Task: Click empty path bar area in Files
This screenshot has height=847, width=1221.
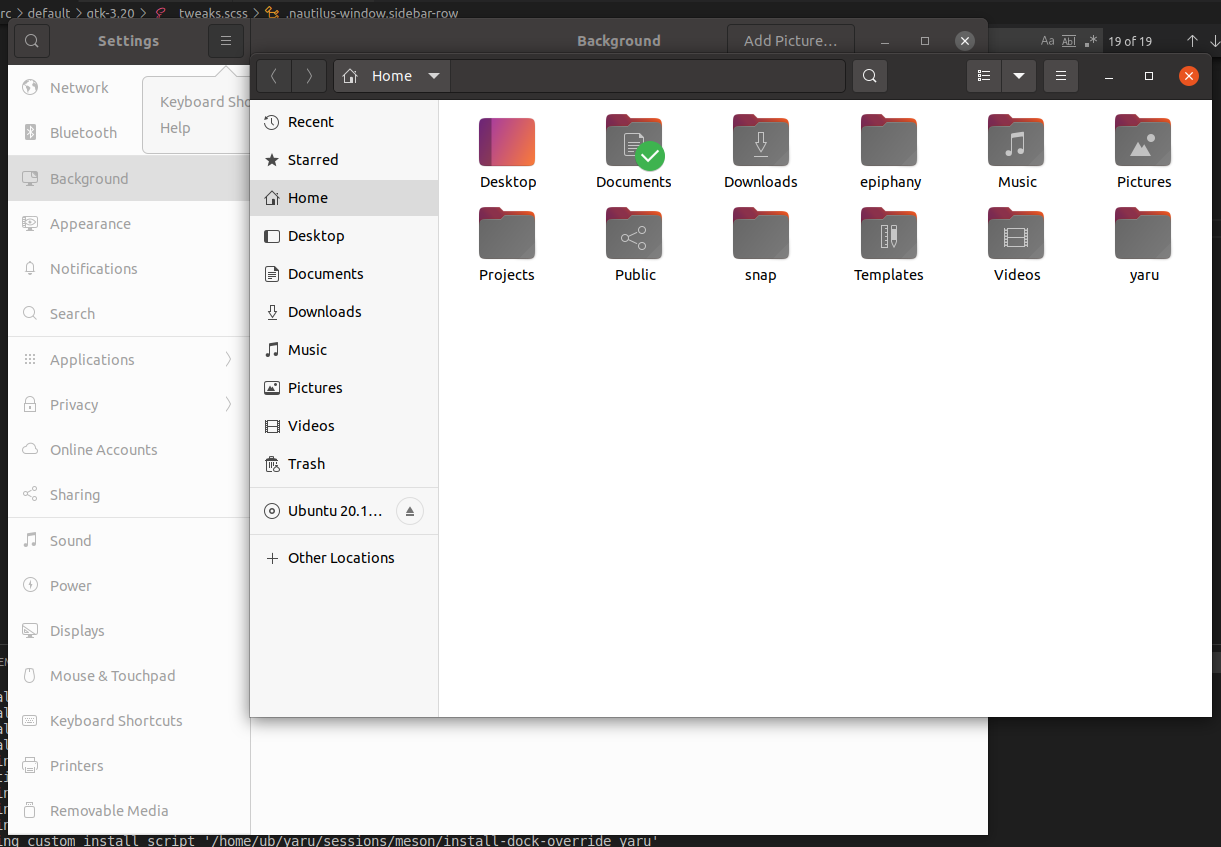Action: [x=648, y=76]
